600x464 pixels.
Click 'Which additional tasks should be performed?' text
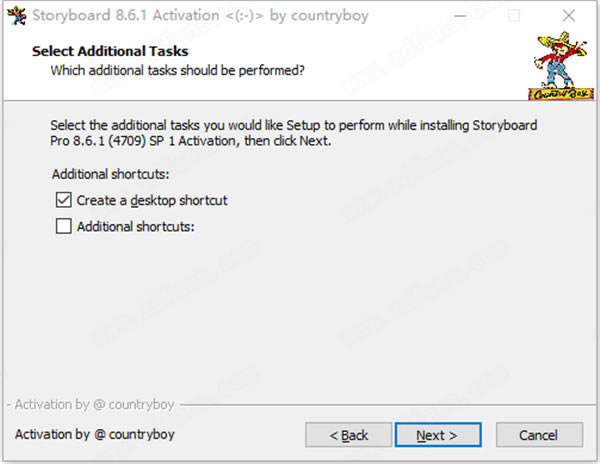click(177, 71)
